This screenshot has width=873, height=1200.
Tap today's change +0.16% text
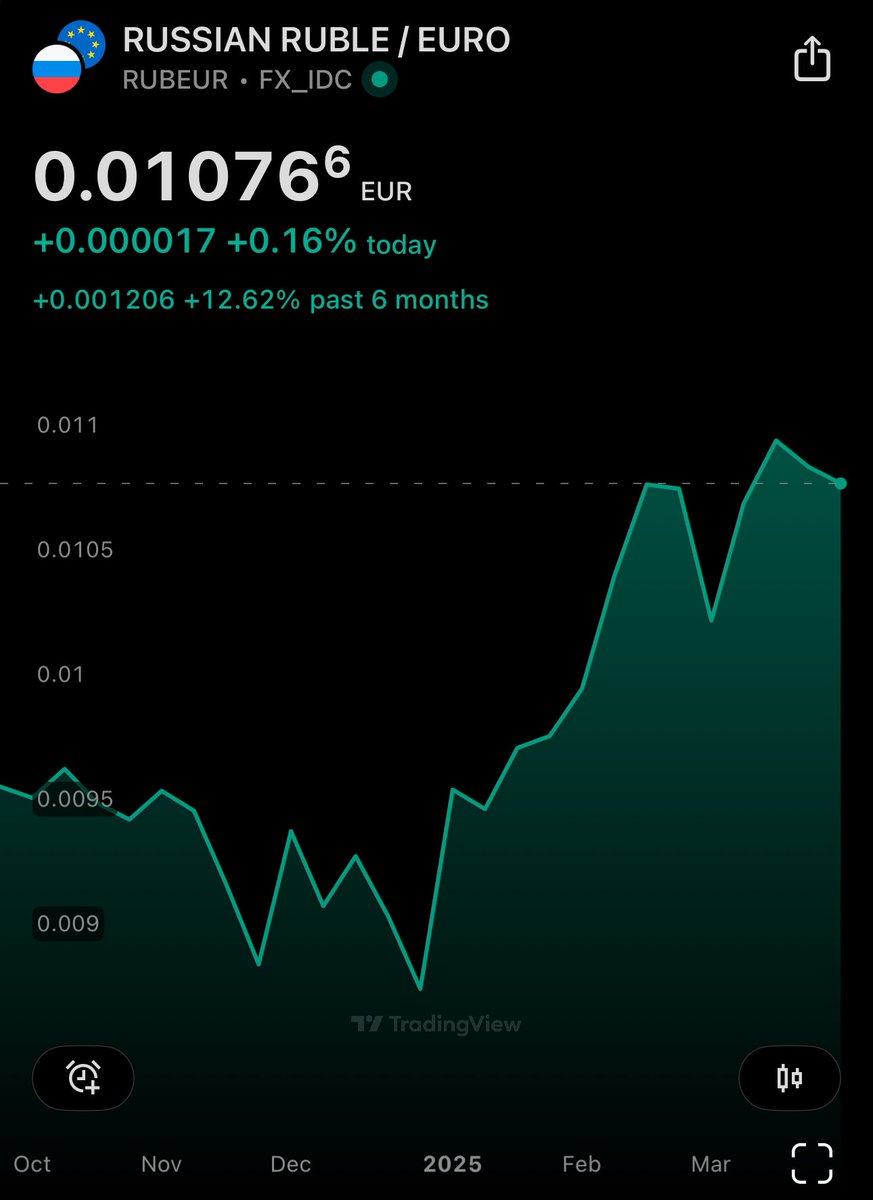[x=291, y=242]
